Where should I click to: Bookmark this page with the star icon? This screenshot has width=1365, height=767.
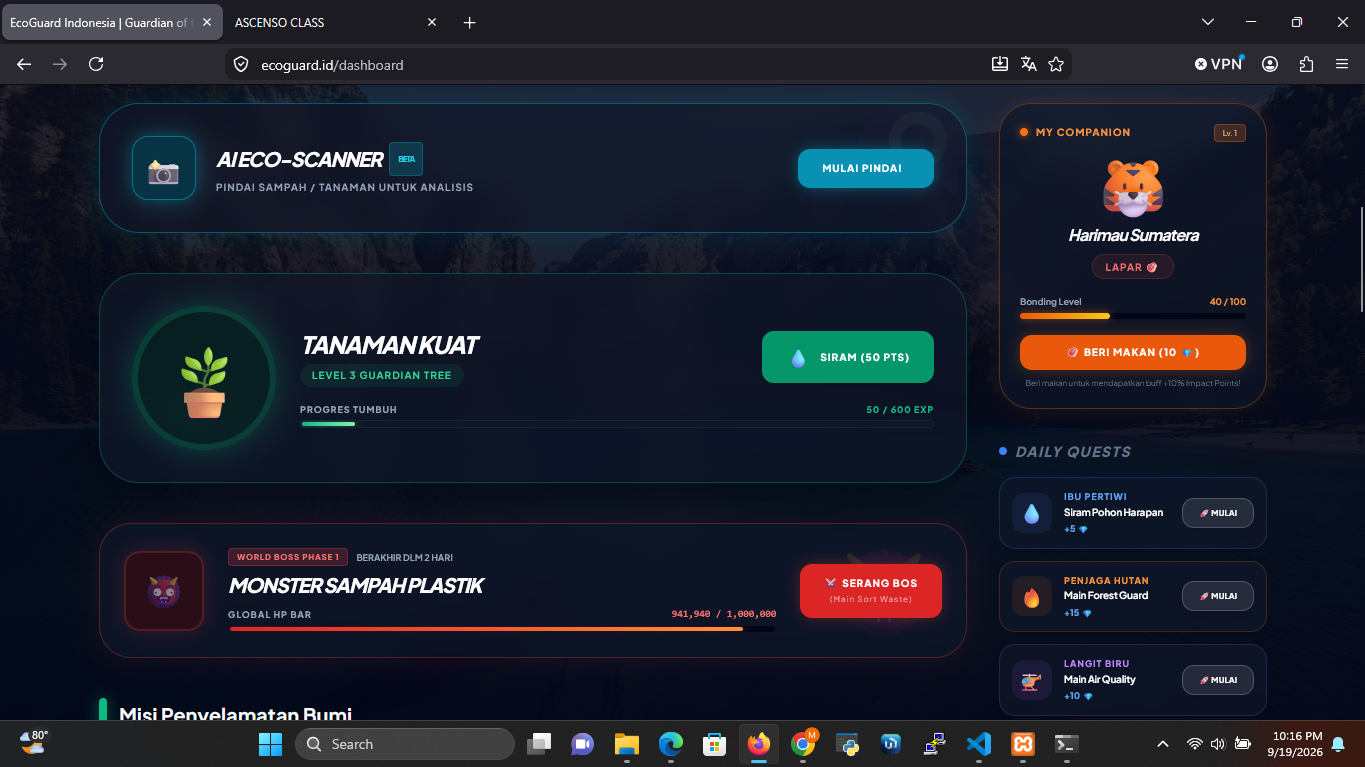click(1056, 64)
